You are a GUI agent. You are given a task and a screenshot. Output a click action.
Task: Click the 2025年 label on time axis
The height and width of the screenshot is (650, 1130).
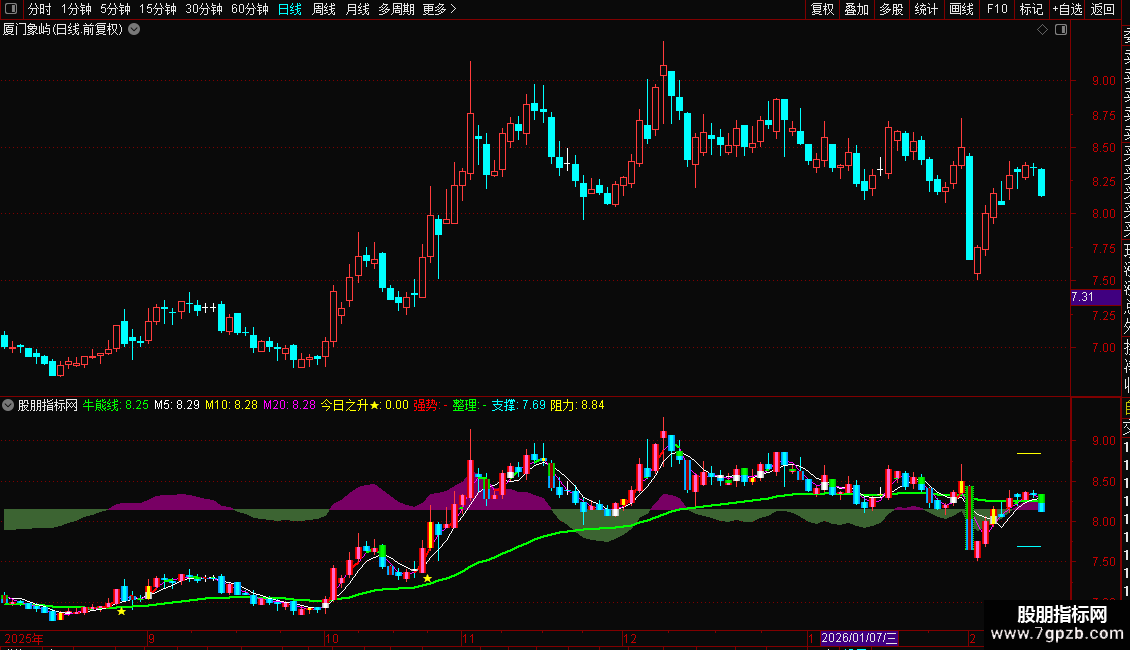(x=24, y=638)
